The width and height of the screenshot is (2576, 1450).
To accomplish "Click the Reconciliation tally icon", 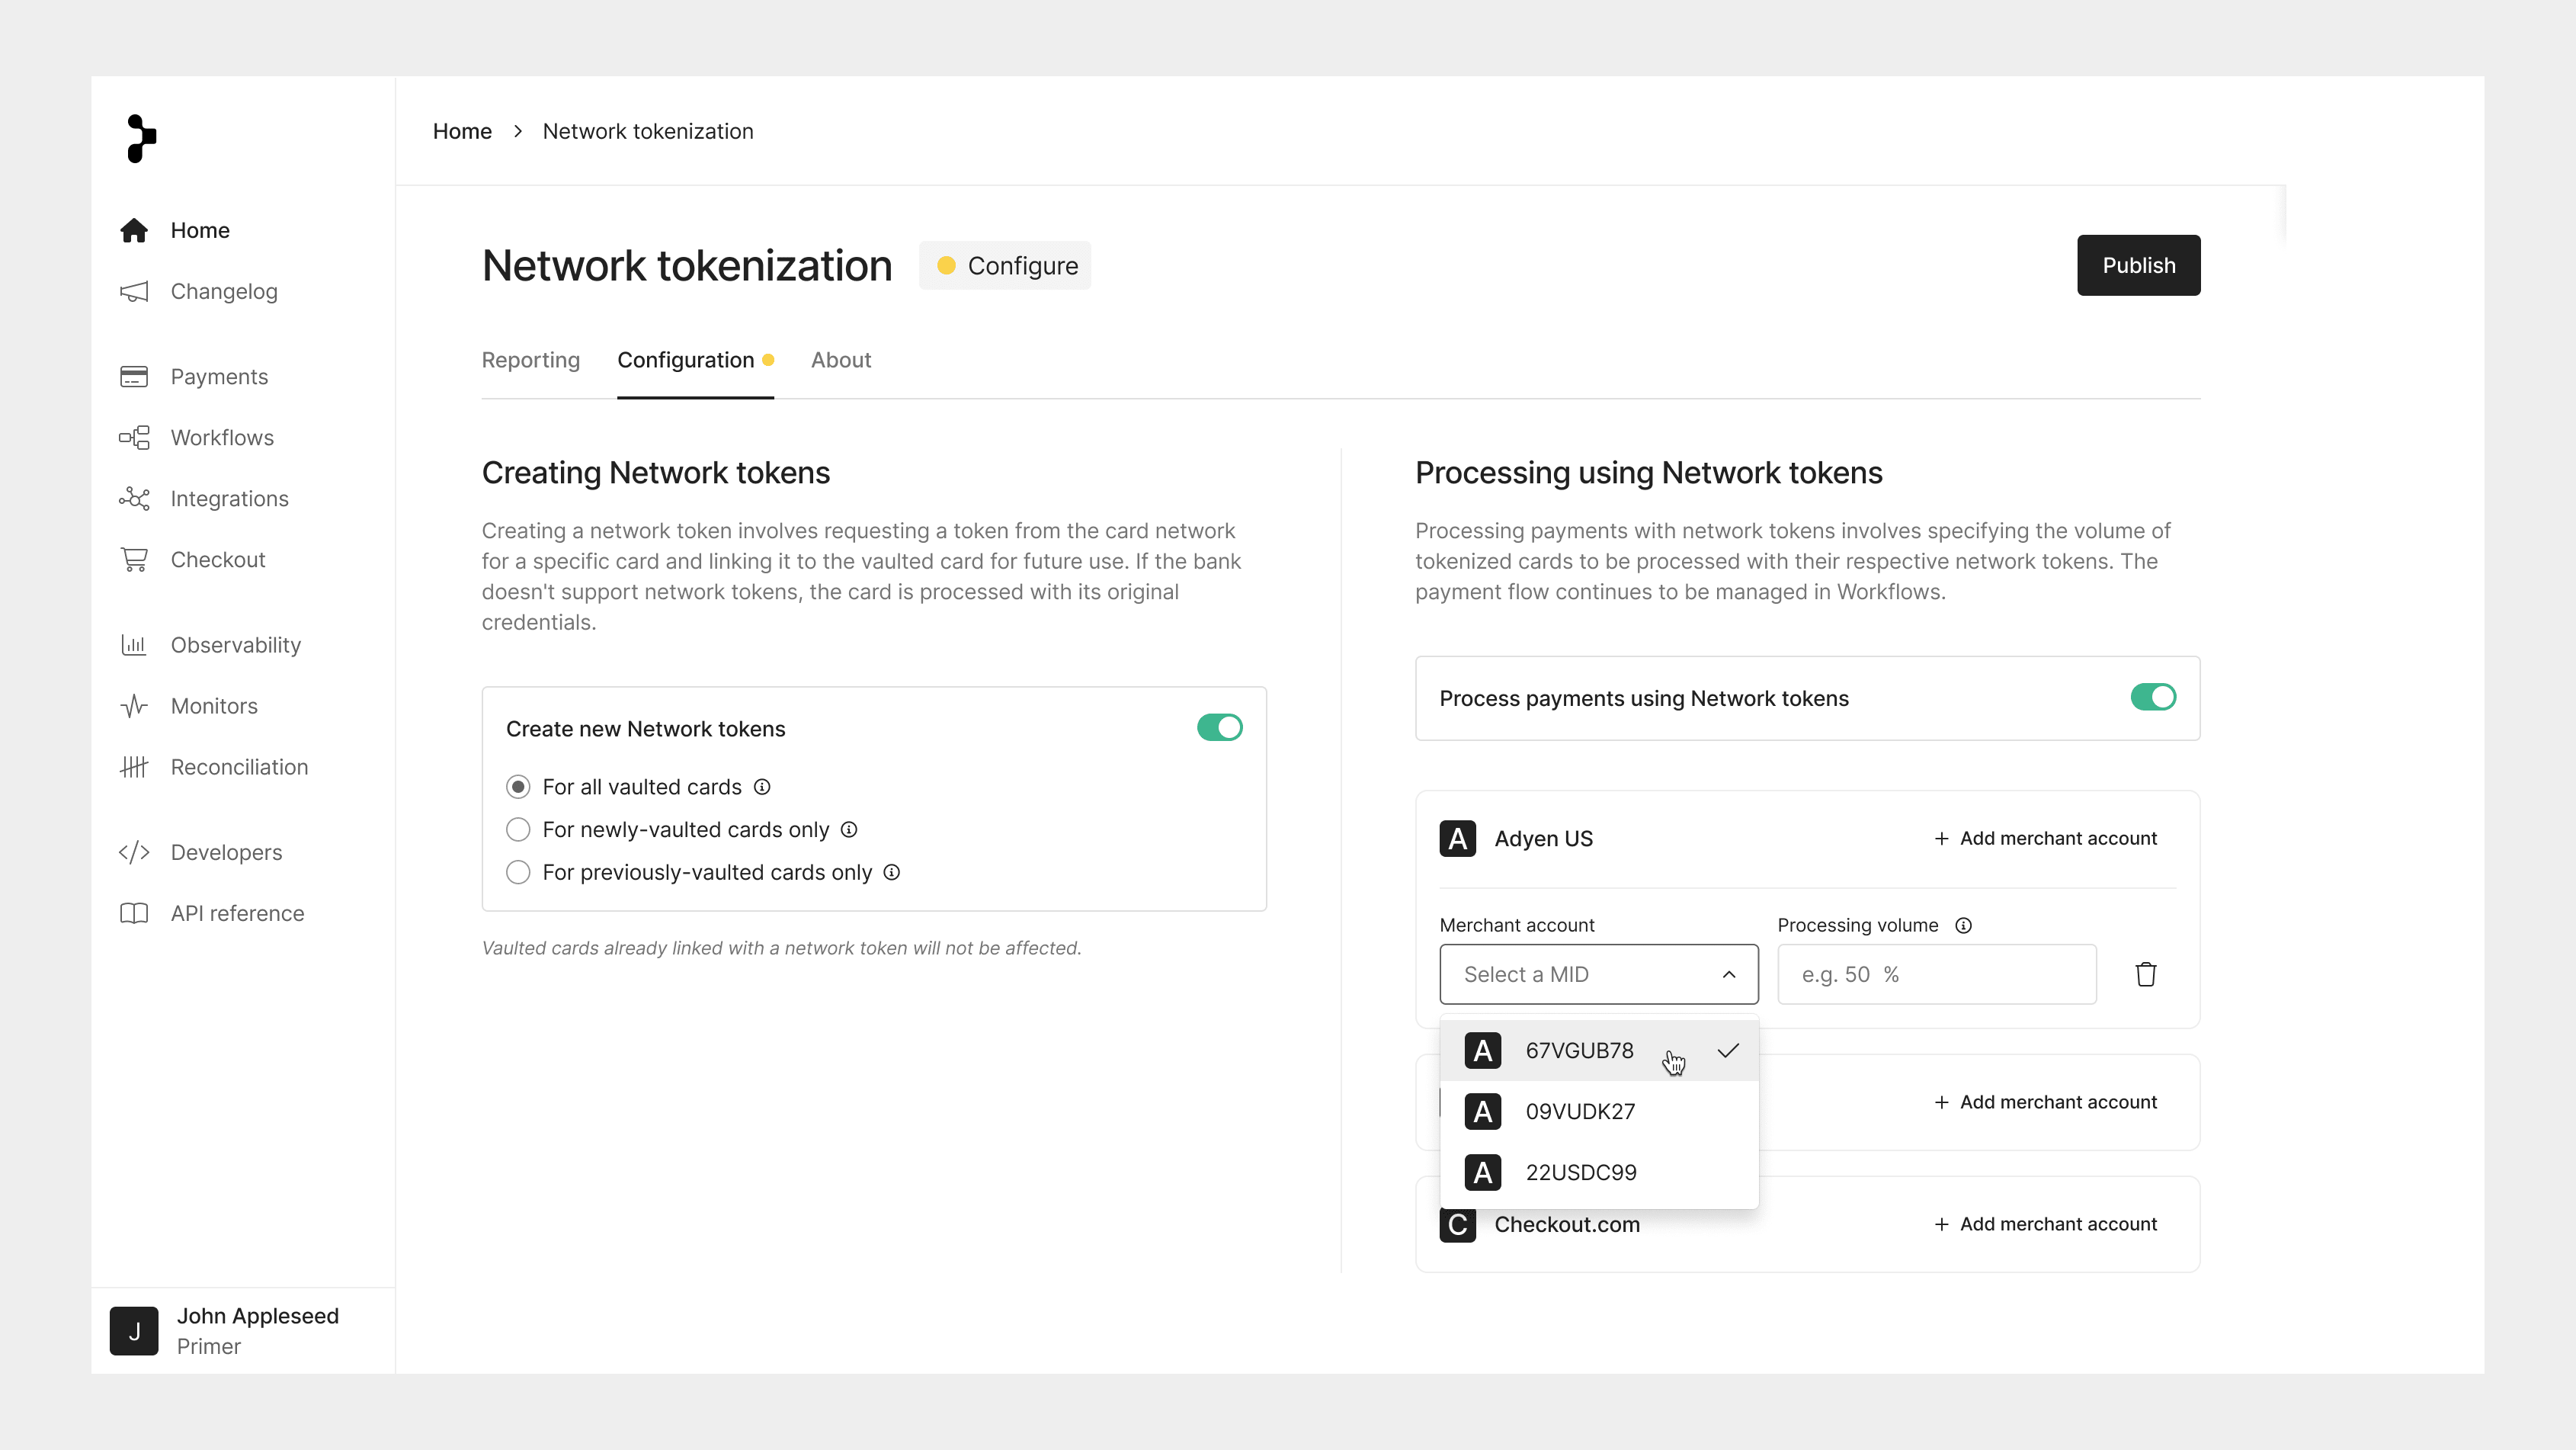I will (134, 767).
